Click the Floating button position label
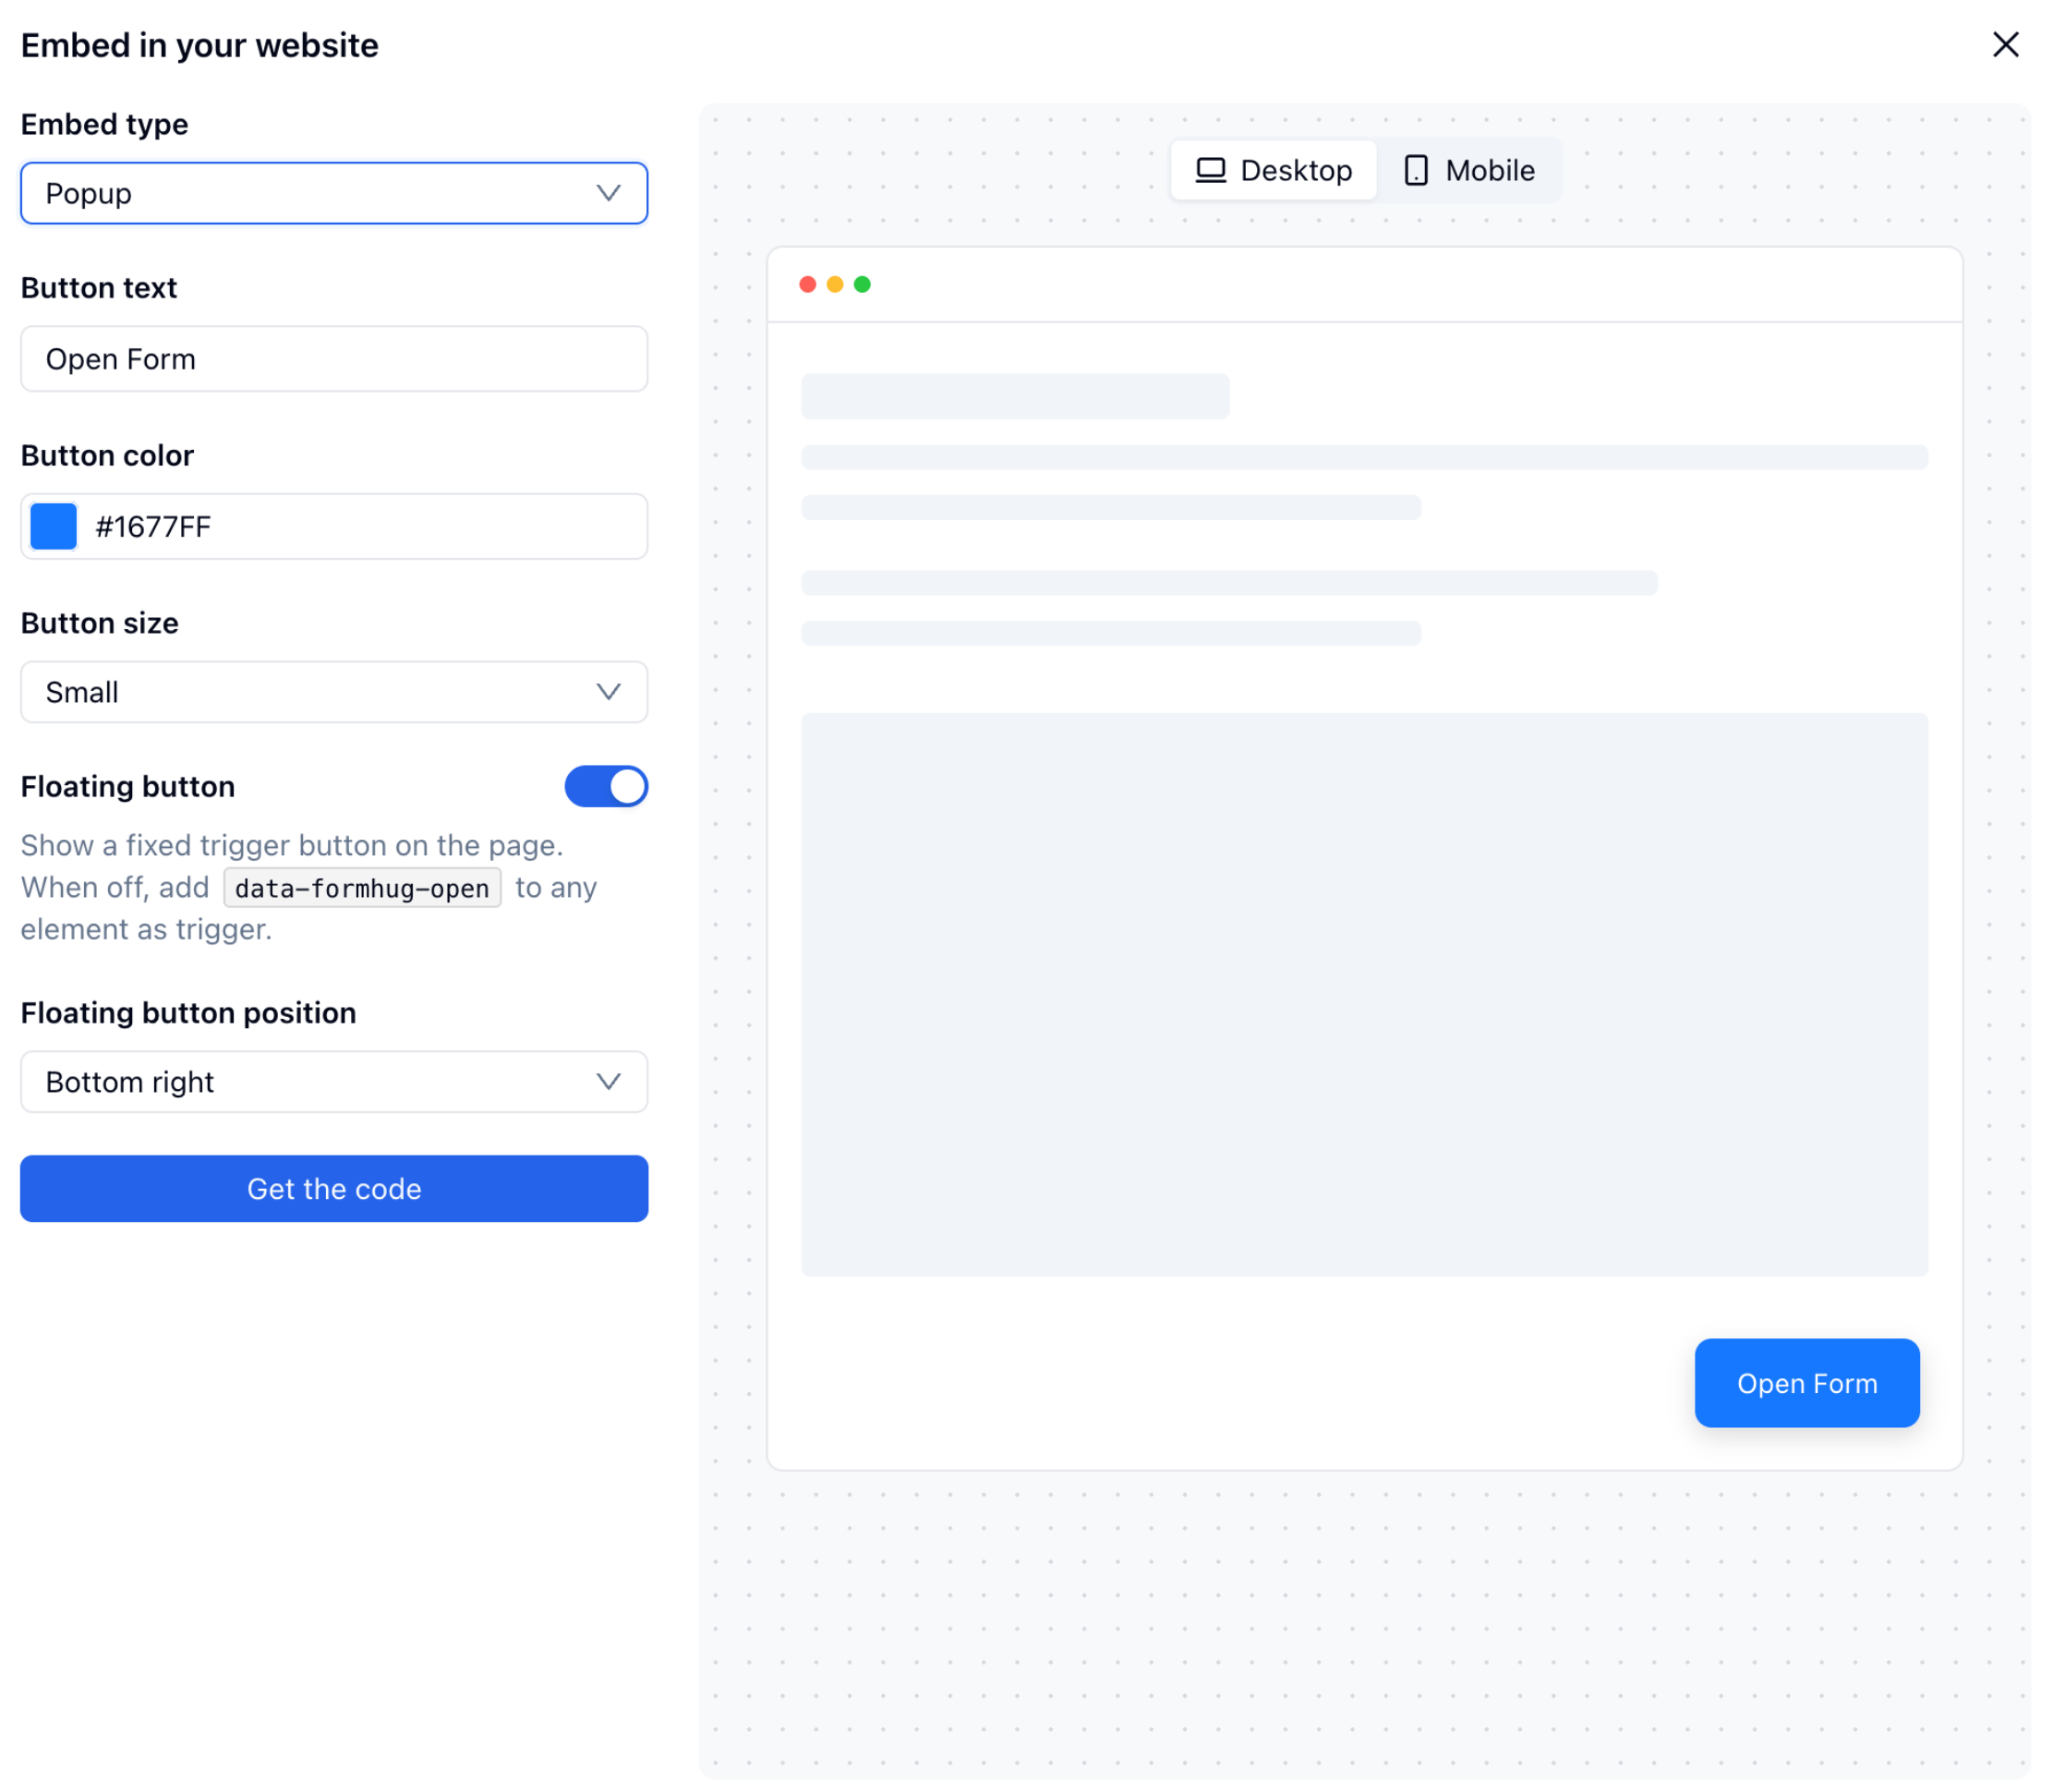The width and height of the screenshot is (2054, 1792). point(189,1013)
